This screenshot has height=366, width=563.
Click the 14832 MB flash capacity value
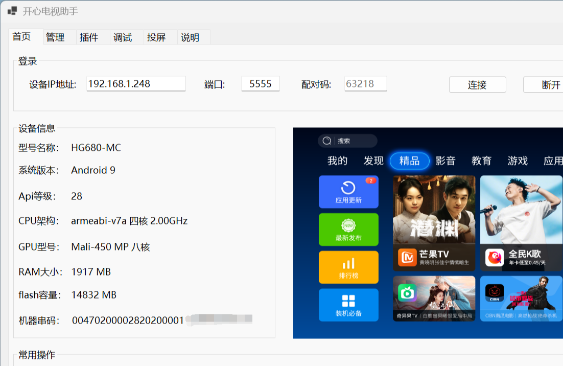click(94, 295)
